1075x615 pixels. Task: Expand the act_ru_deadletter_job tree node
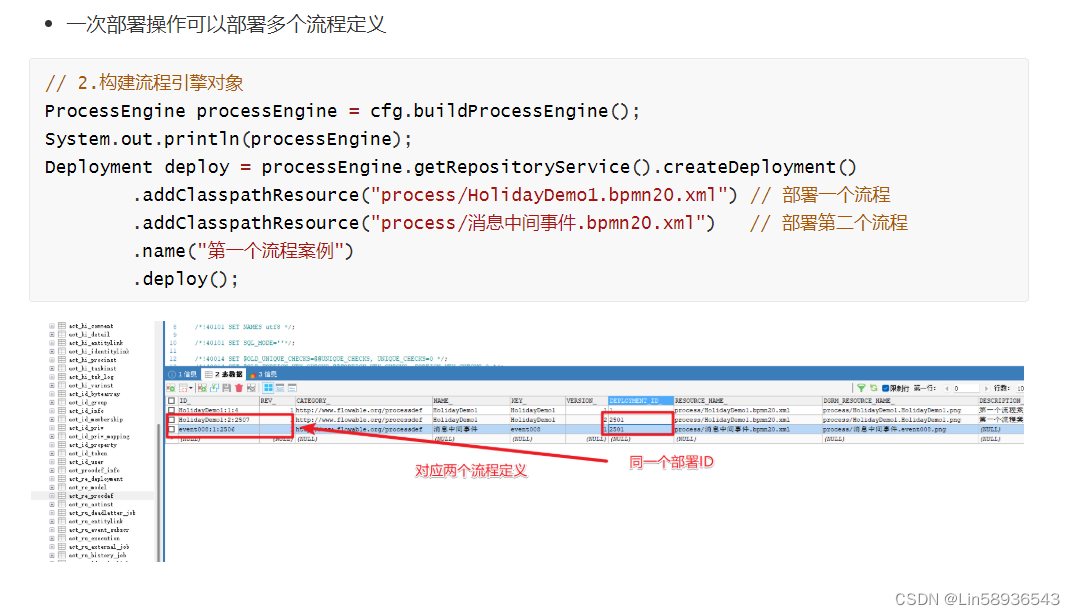[x=51, y=513]
